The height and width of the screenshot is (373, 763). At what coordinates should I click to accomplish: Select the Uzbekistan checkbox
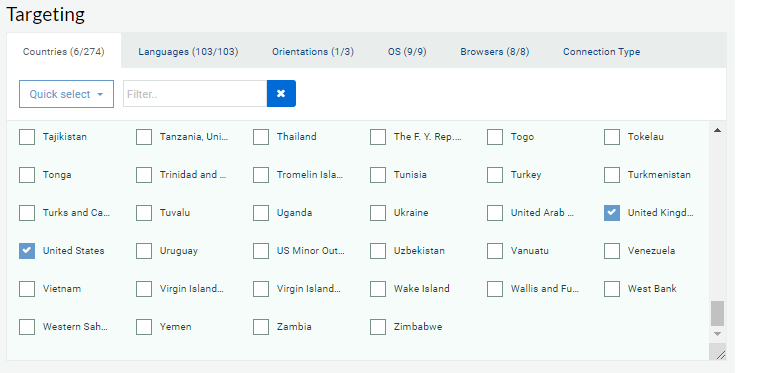tap(378, 251)
